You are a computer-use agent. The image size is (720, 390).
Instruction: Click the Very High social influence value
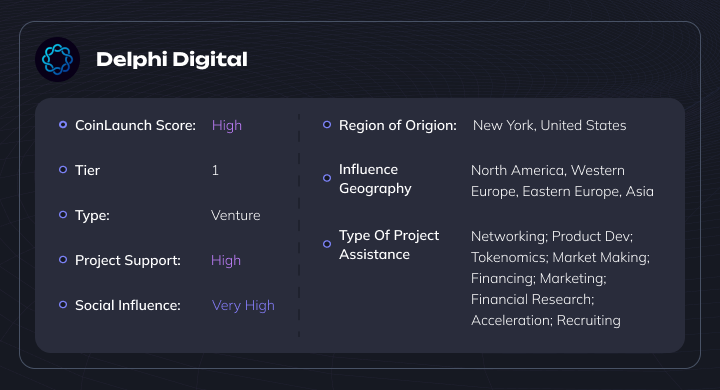click(x=243, y=305)
